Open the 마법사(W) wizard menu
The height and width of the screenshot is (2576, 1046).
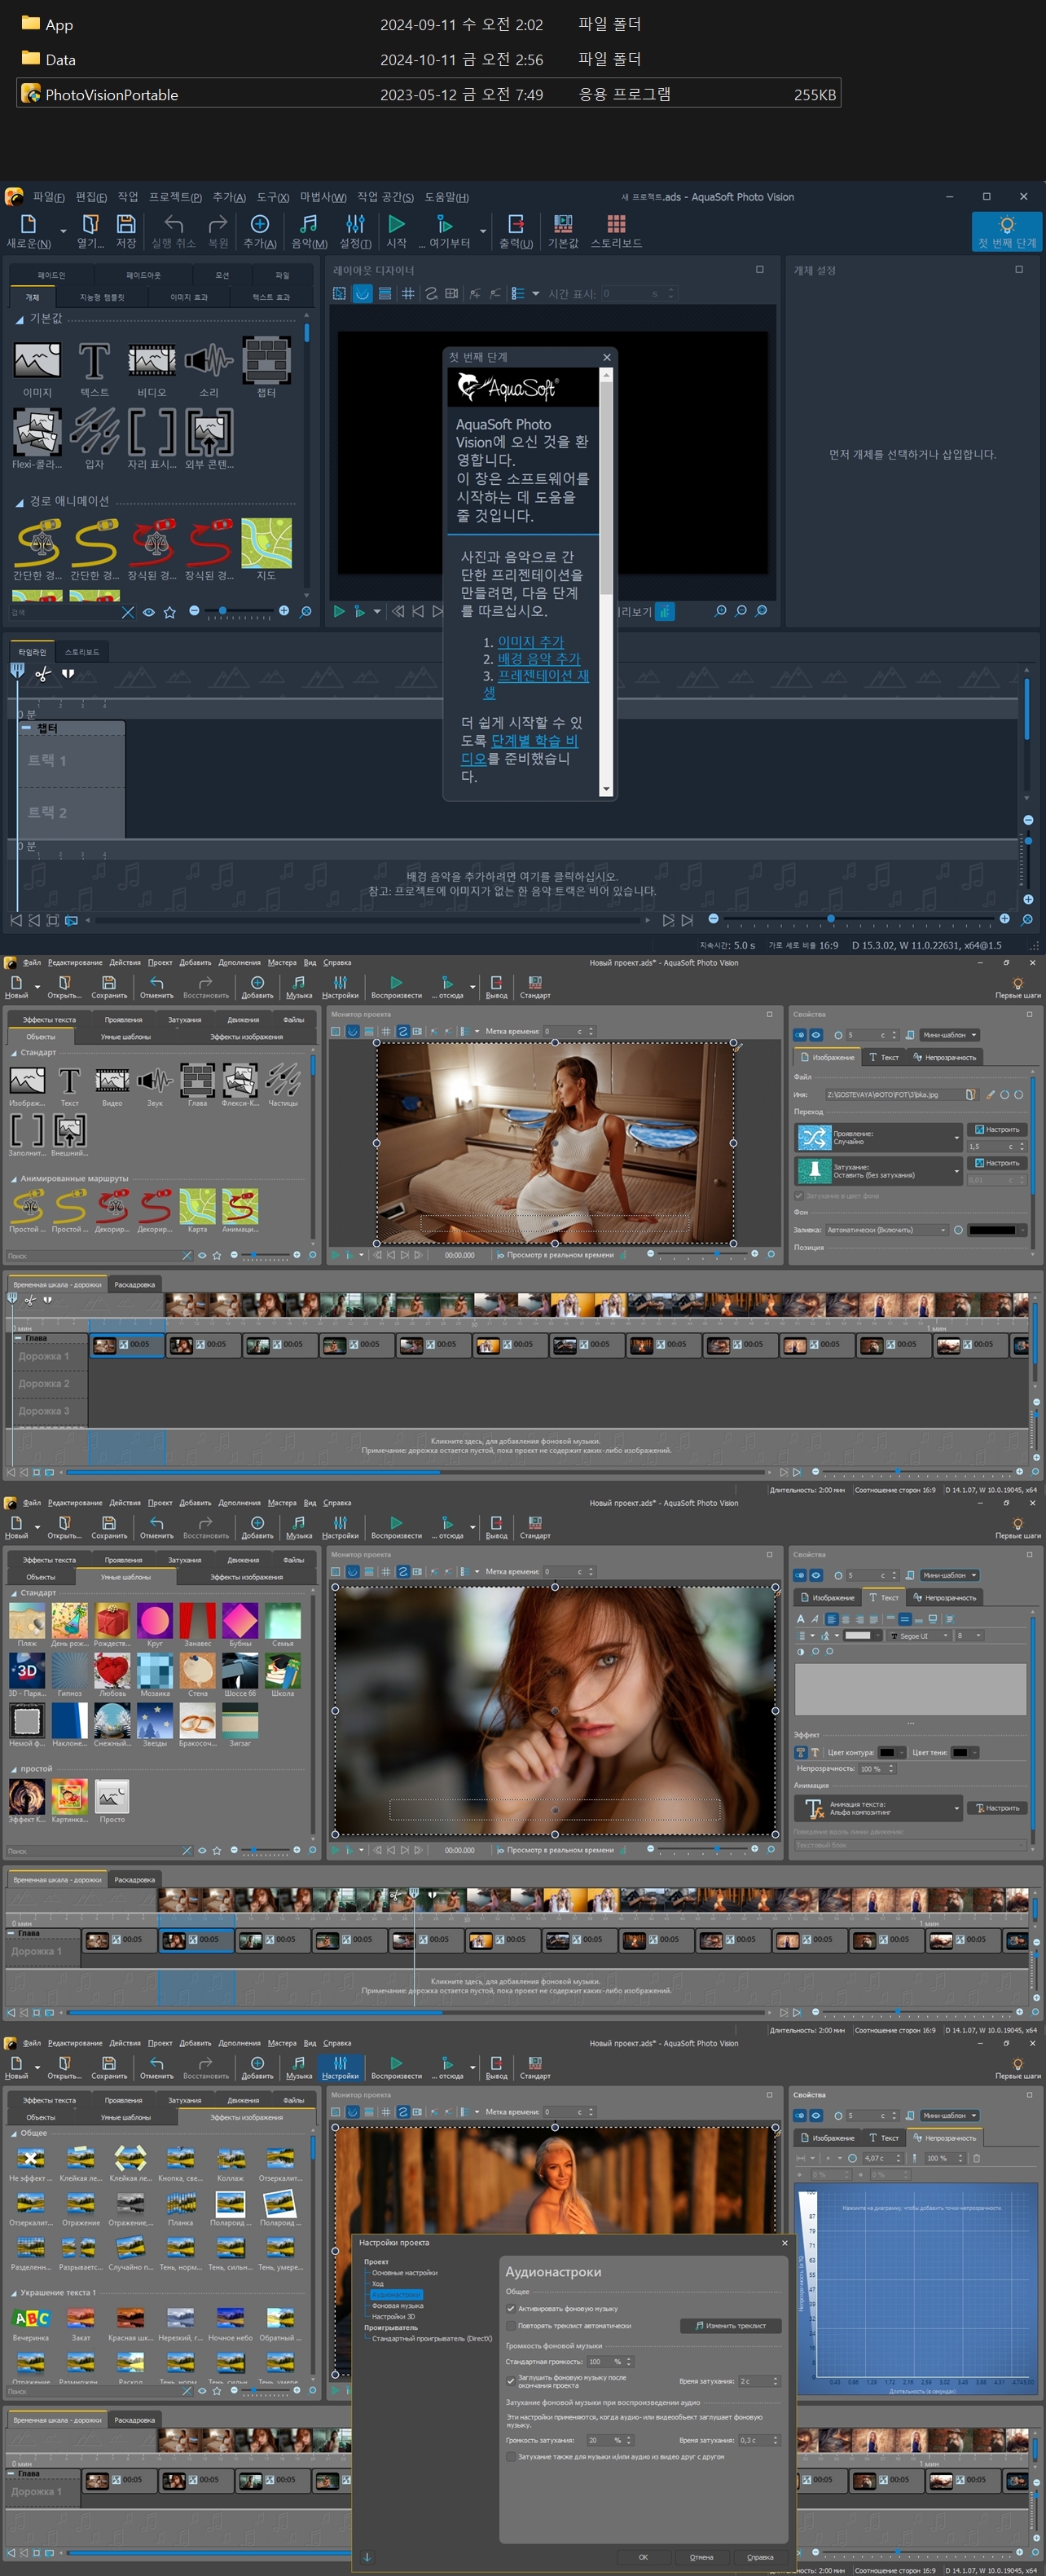coord(323,197)
